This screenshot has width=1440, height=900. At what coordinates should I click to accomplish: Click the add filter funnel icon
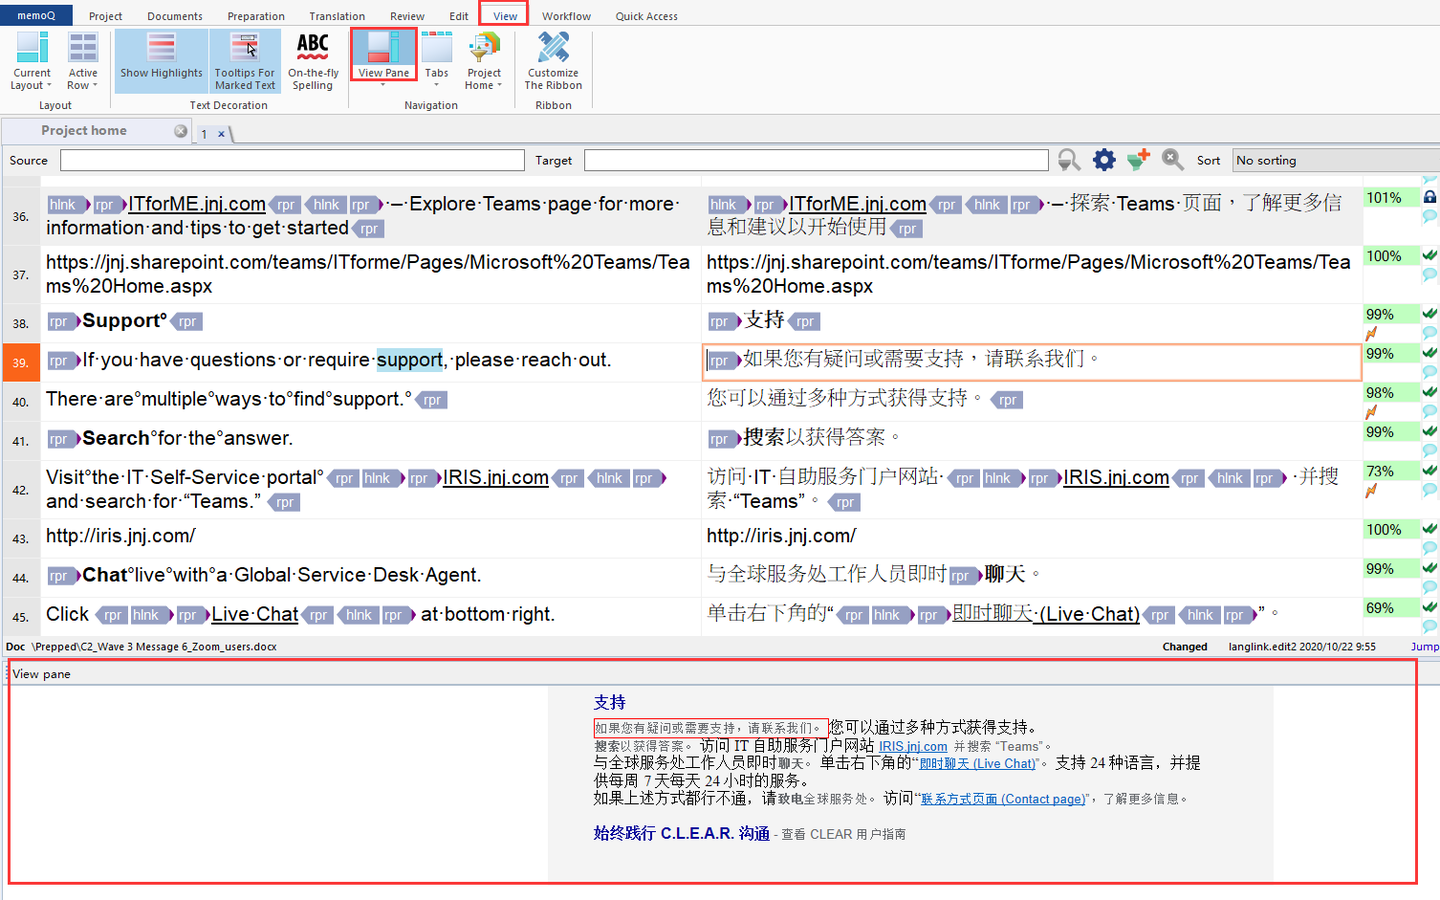tap(1139, 159)
